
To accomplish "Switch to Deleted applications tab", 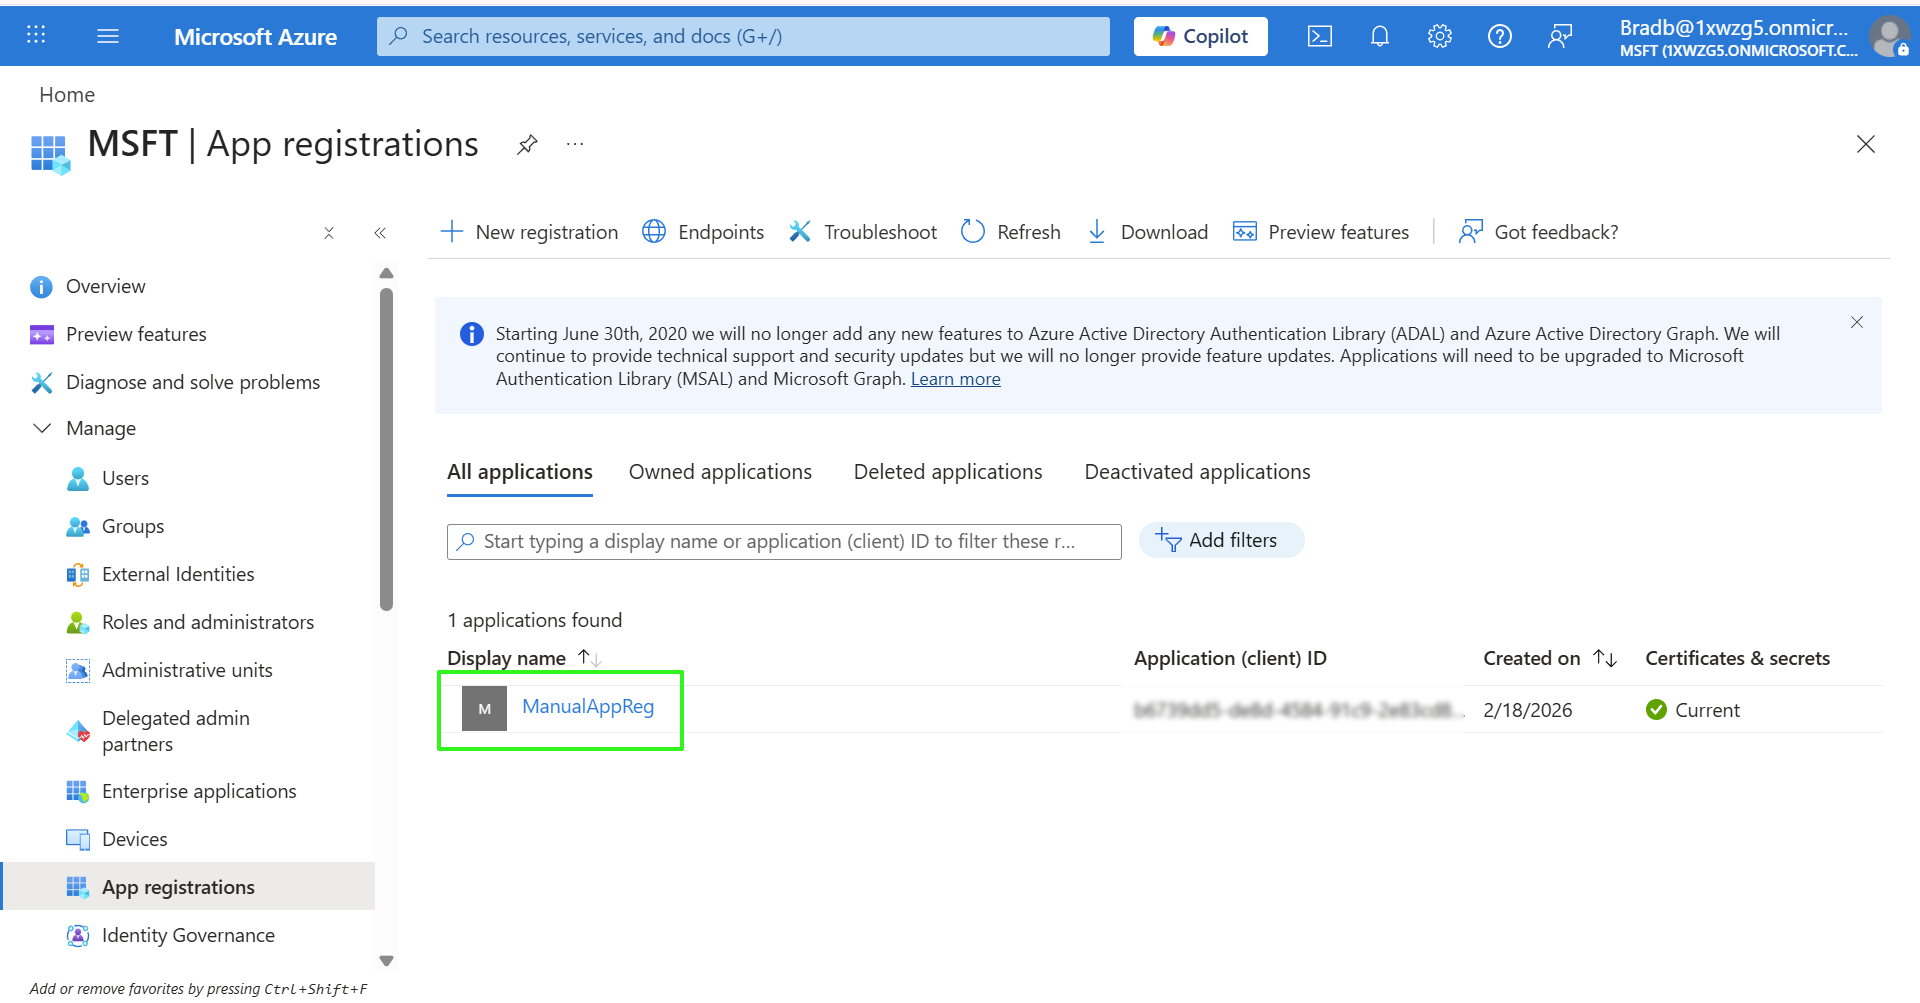I will click(947, 472).
